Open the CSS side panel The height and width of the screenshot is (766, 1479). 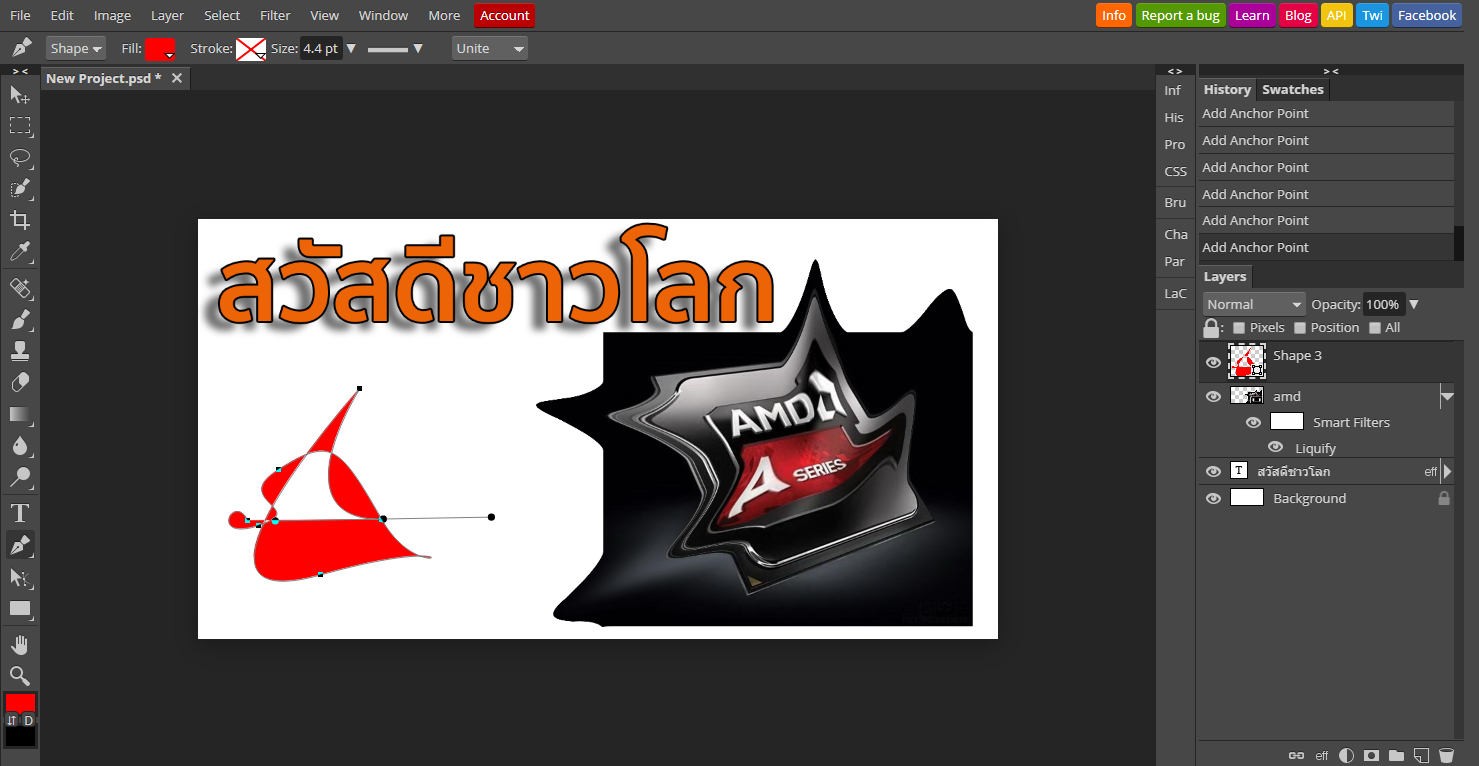pos(1176,171)
